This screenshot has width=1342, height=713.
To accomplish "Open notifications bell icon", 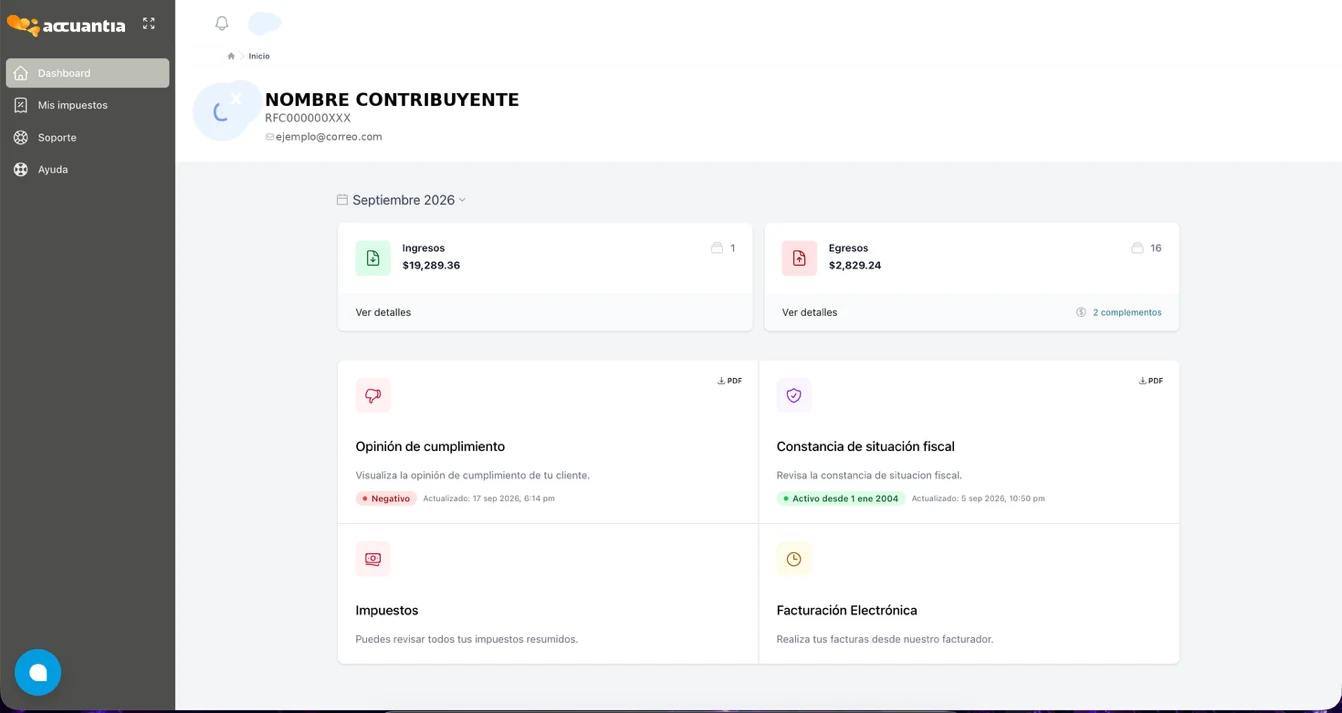I will (x=222, y=23).
